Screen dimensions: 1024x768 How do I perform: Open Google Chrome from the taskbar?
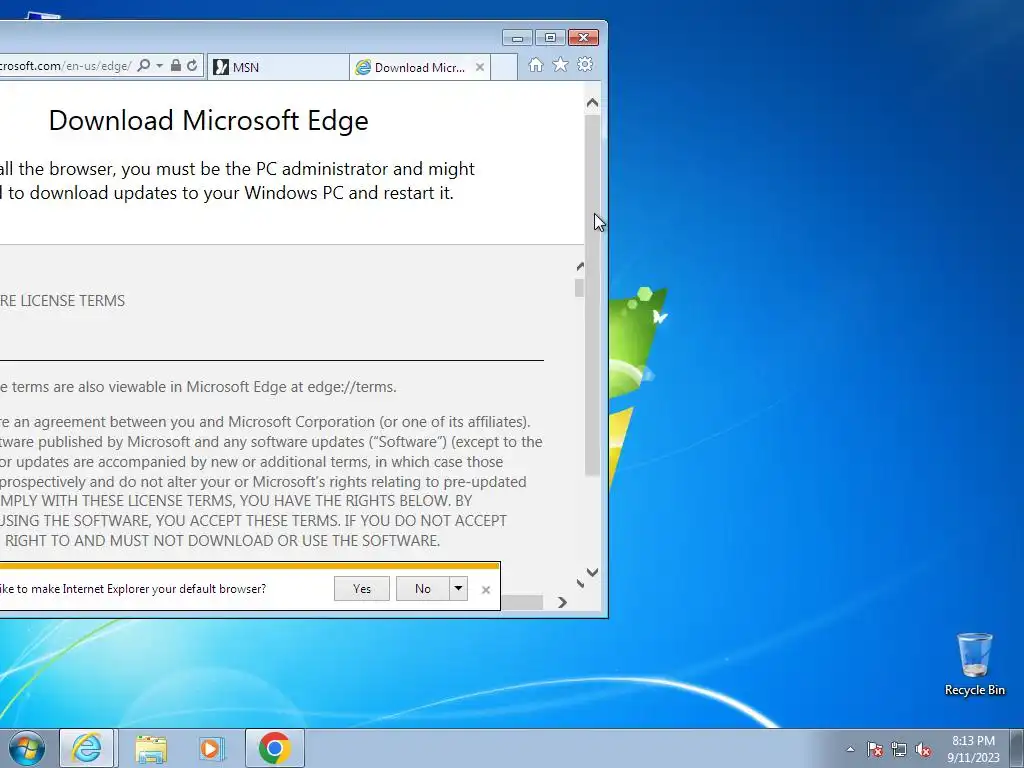click(274, 748)
